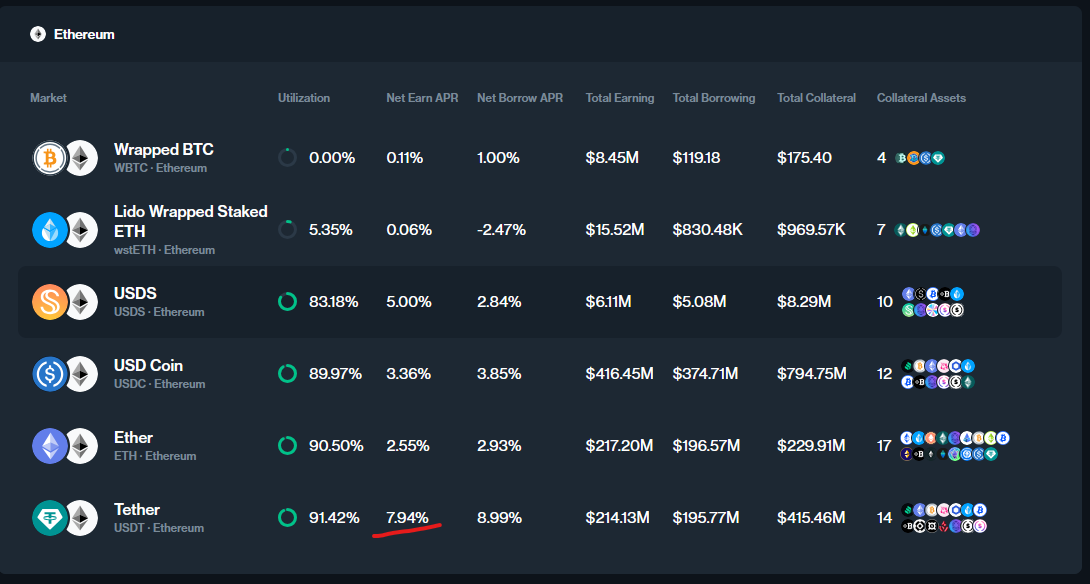Image resolution: width=1090 pixels, height=584 pixels.
Task: Click the collateral assets count for Ether
Action: click(884, 445)
